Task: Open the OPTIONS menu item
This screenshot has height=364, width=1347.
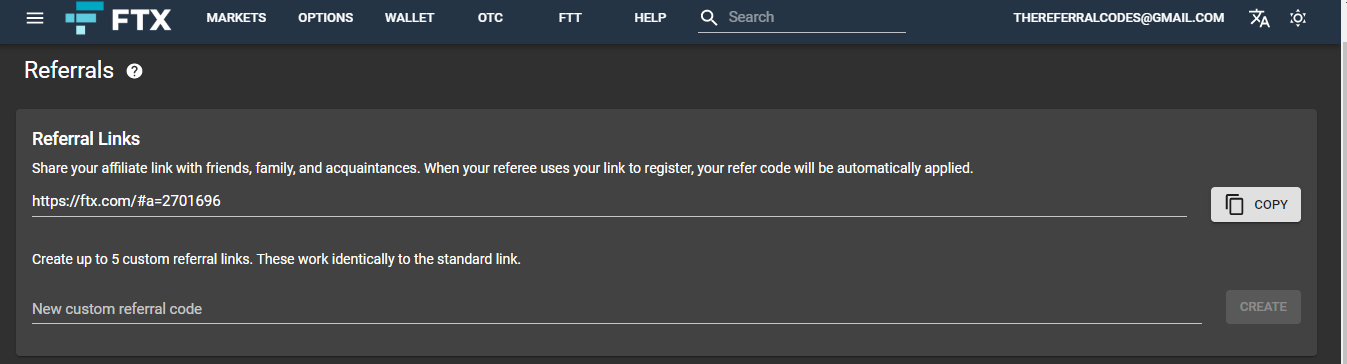Action: pyautogui.click(x=326, y=18)
